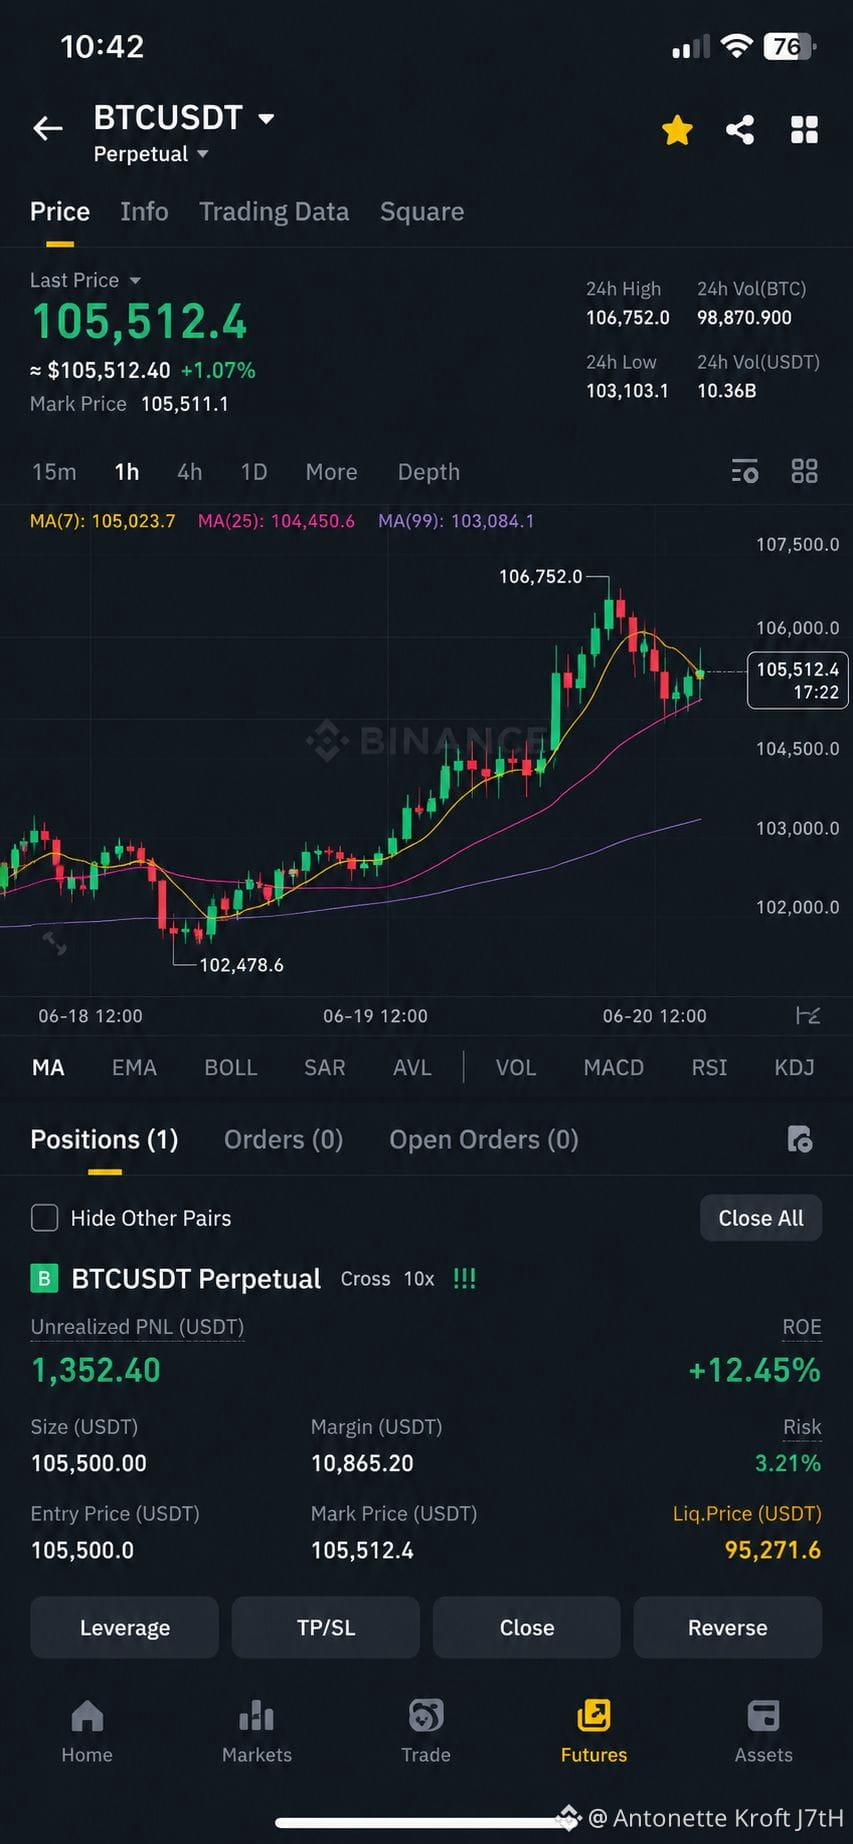Image resolution: width=853 pixels, height=1844 pixels.
Task: Open More chart intervals
Action: [331, 472]
